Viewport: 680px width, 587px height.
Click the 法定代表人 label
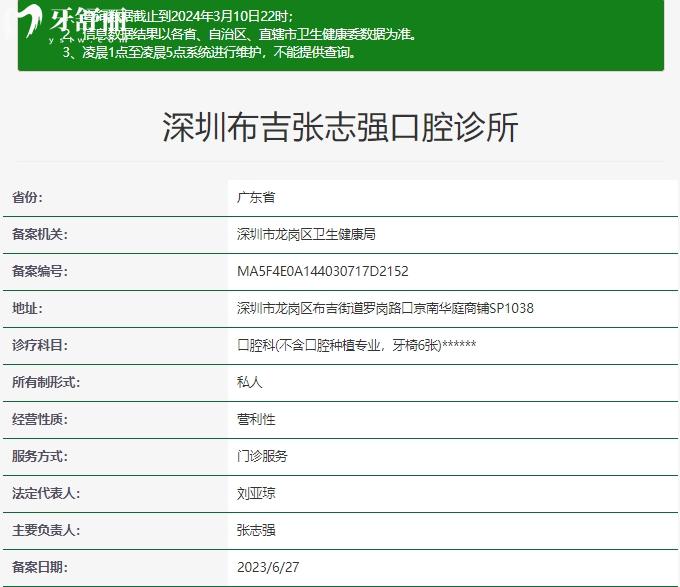coord(46,493)
